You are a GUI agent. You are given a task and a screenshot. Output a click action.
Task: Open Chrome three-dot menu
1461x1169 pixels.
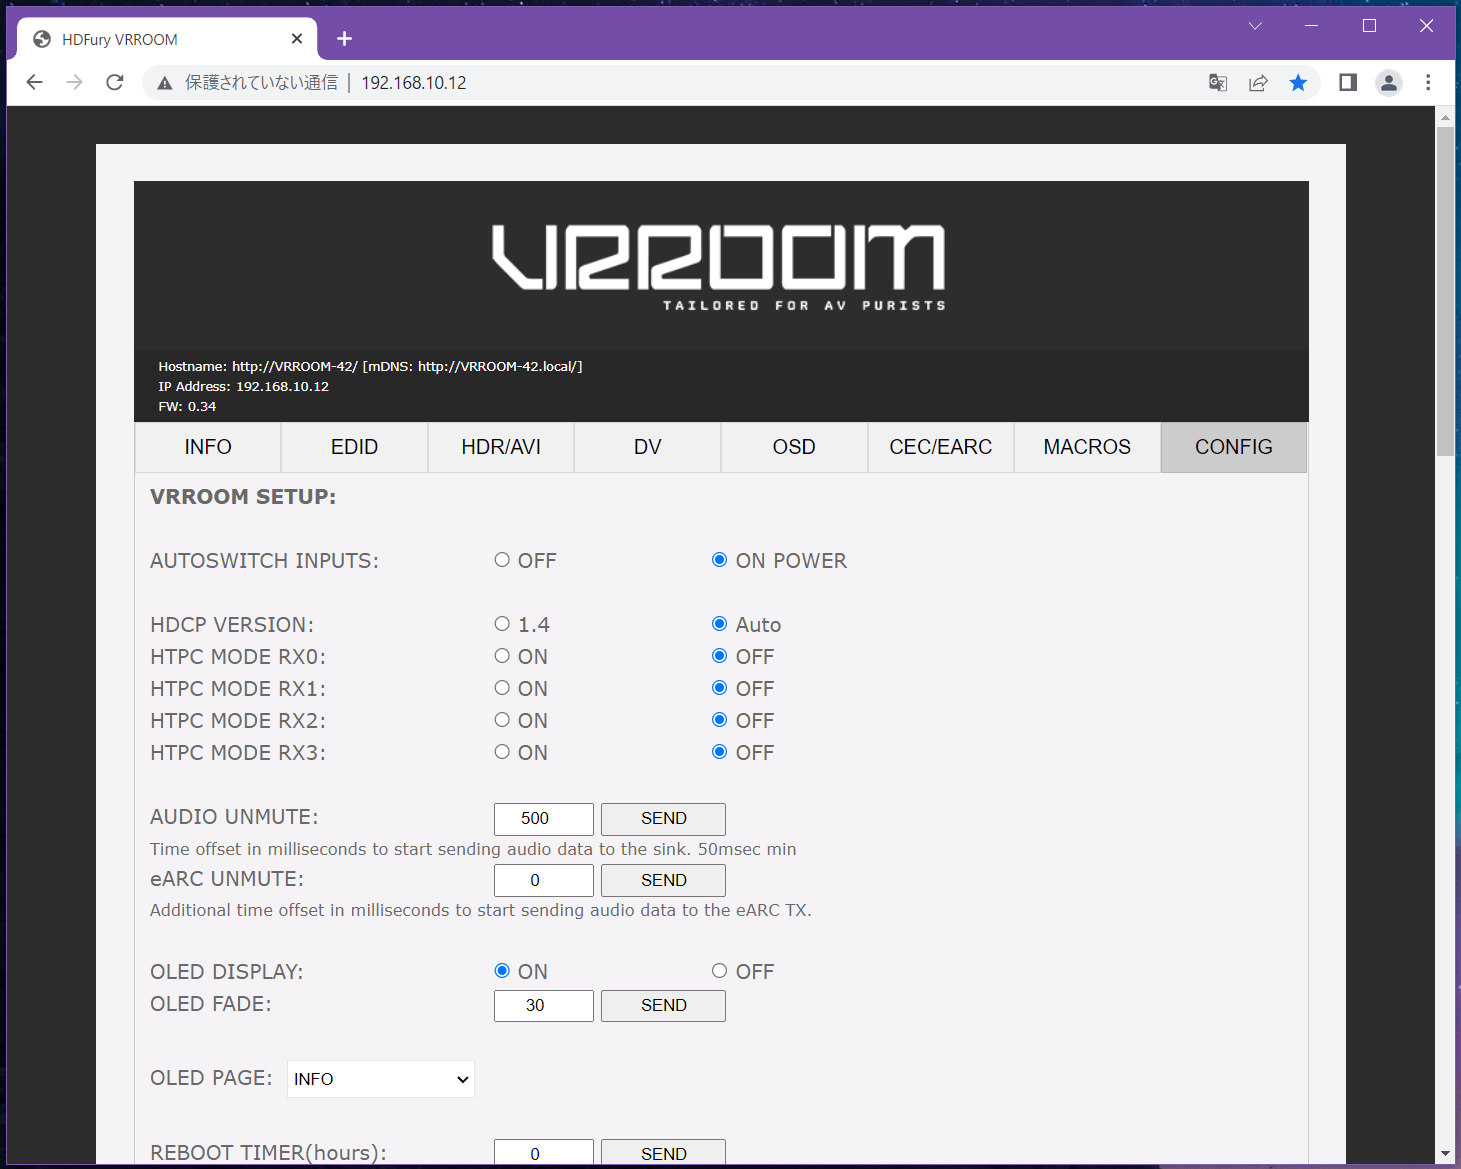coord(1428,82)
